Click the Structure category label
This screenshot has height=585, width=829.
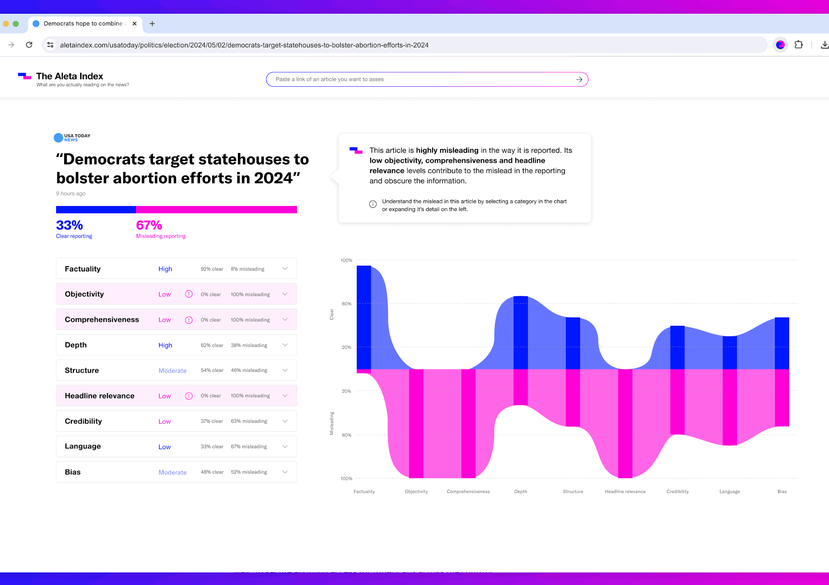tap(83, 370)
